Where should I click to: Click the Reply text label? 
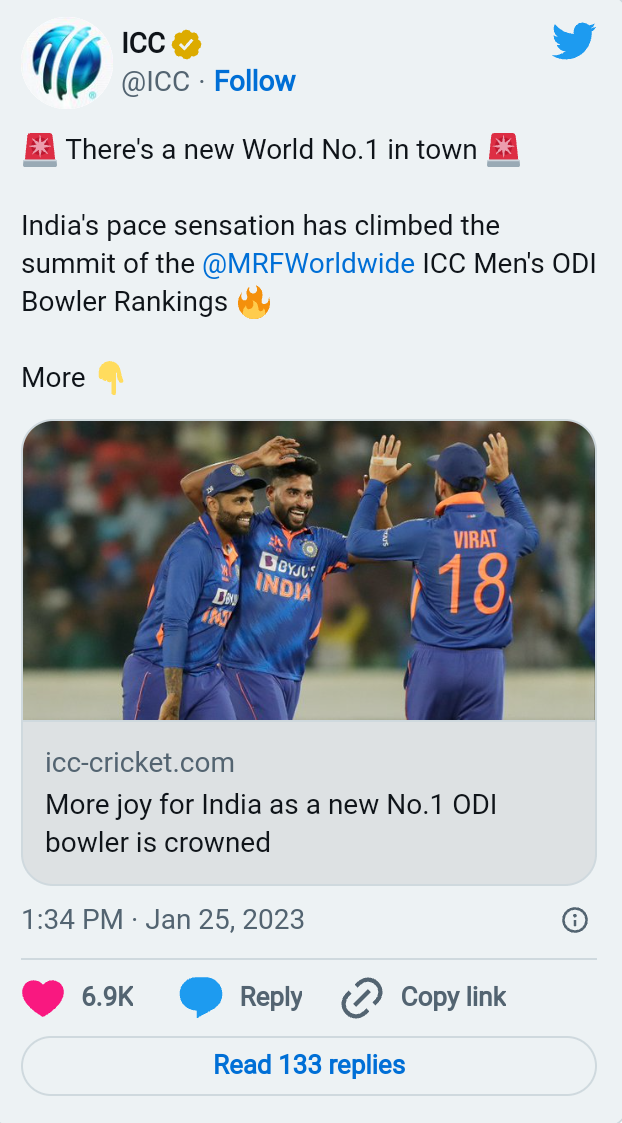click(271, 997)
